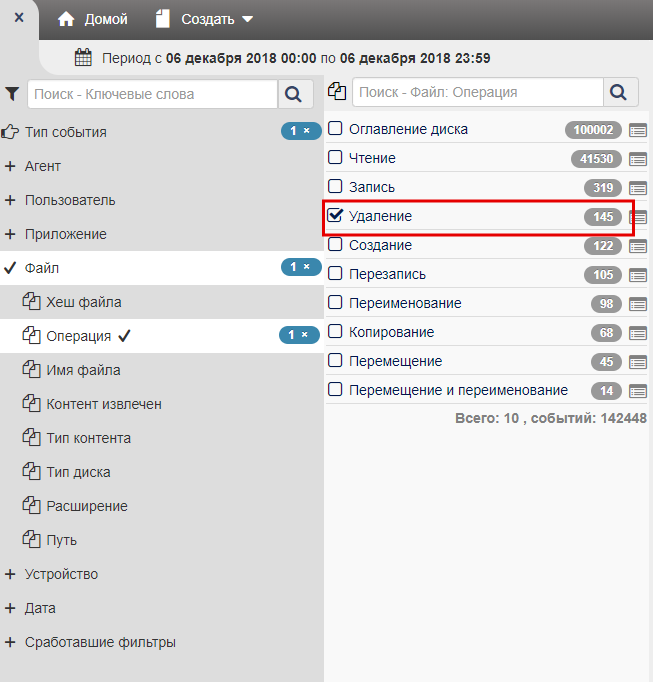Open the Создать dropdown menu
The width and height of the screenshot is (653, 682).
(205, 19)
